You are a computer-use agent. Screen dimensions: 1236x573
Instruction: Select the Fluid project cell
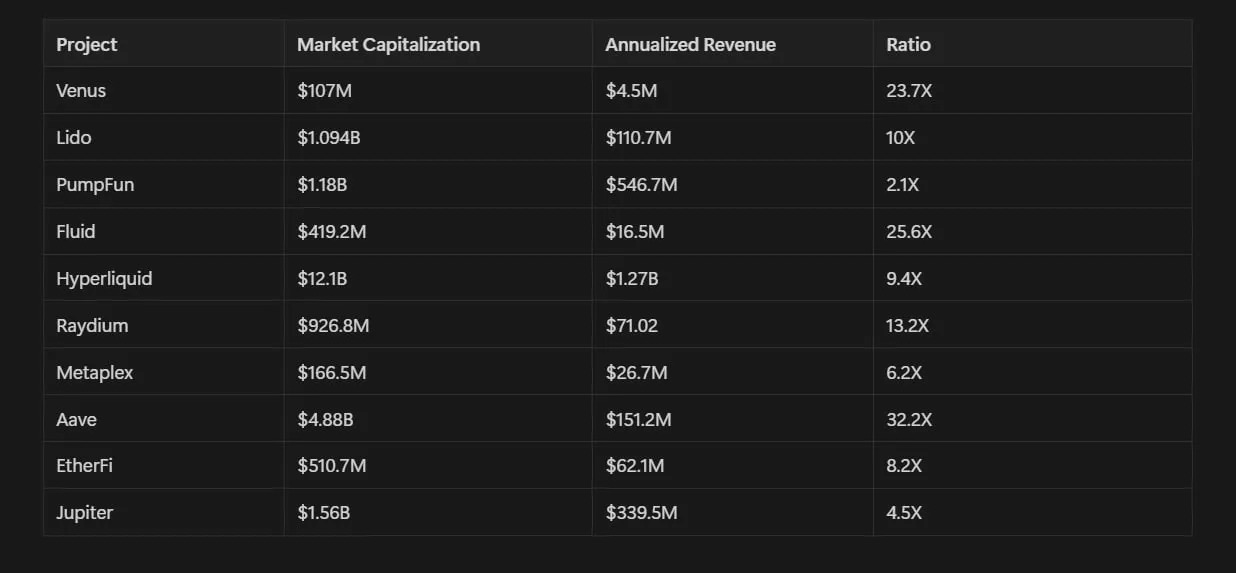click(x=76, y=232)
